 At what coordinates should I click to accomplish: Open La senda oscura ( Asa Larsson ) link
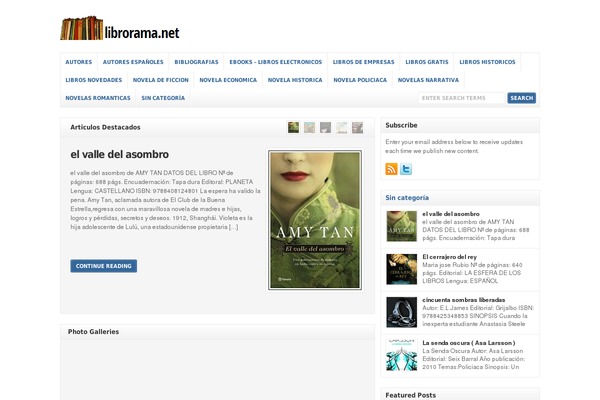tap(468, 343)
